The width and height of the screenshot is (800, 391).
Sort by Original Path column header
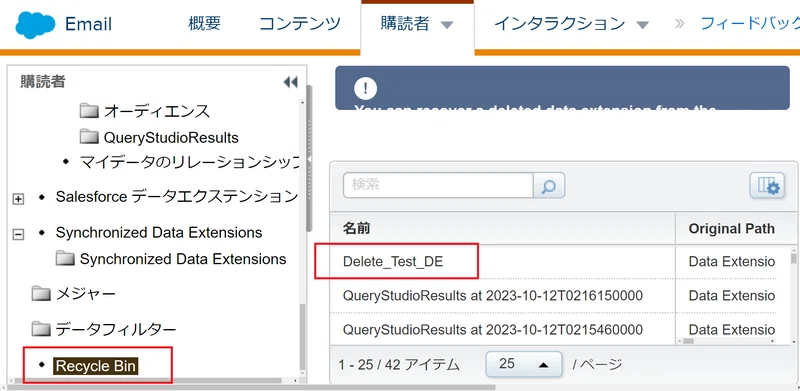coord(732,229)
